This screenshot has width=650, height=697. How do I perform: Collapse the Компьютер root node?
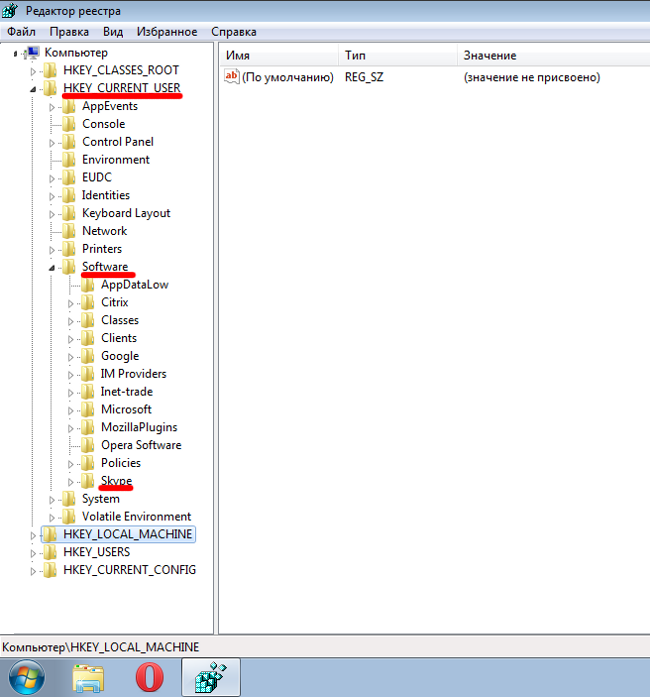point(15,54)
